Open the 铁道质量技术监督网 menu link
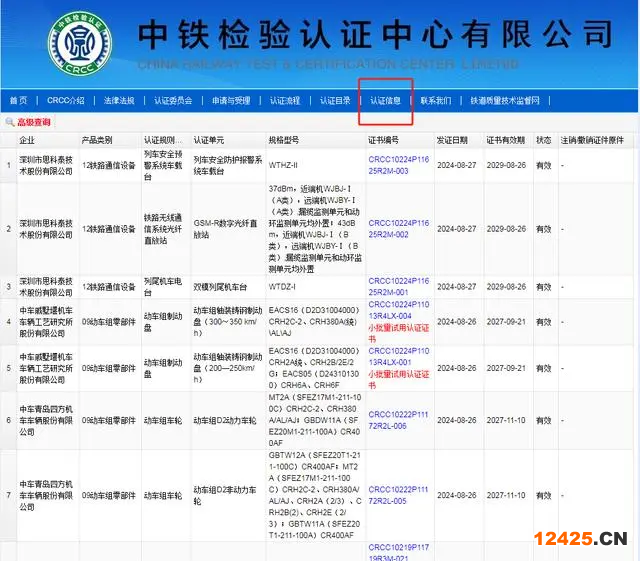 click(505, 100)
